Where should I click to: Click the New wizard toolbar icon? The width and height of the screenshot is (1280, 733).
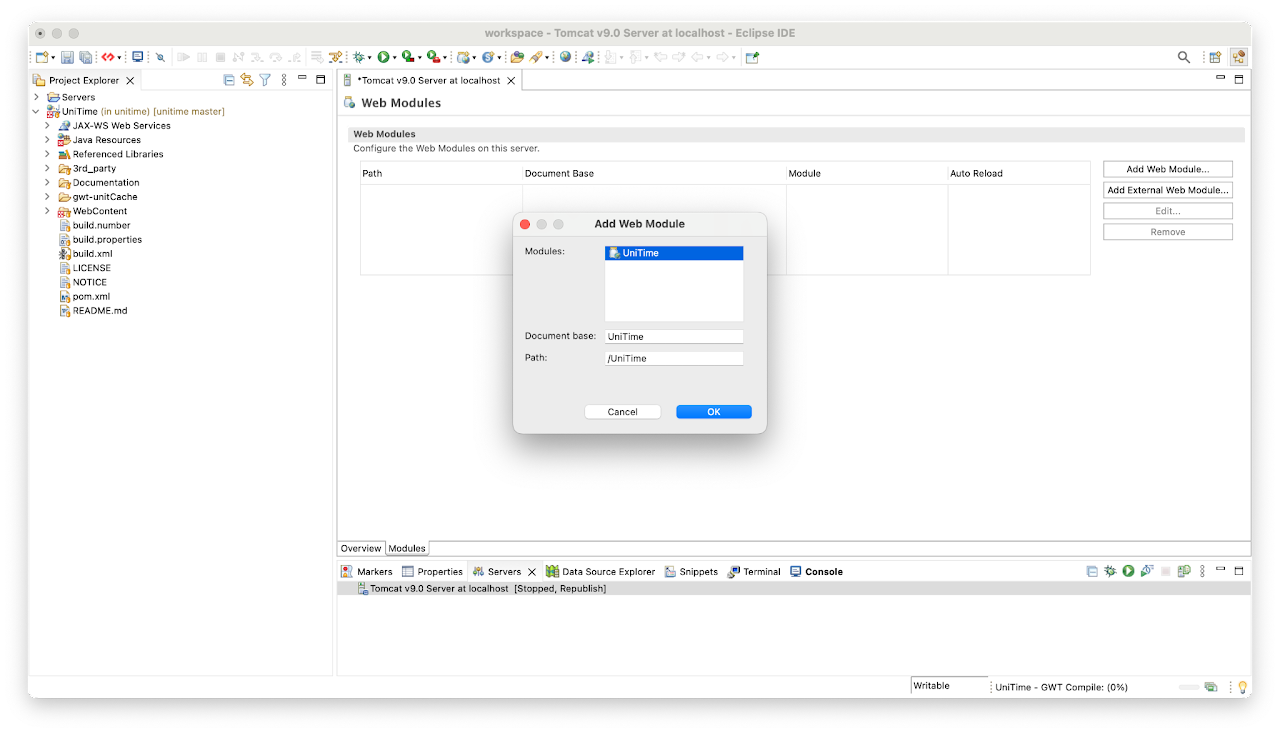(x=42, y=58)
